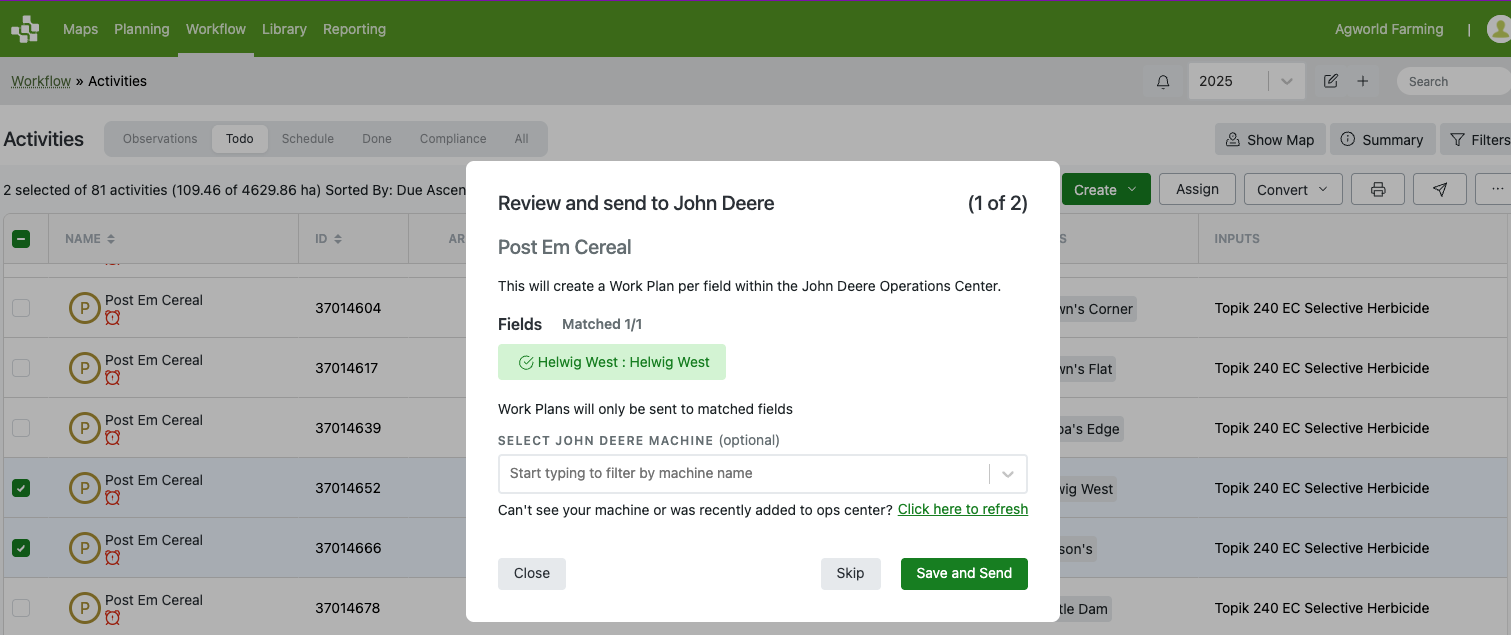
Task: Check the box for activity 37014678
Action: (x=21, y=608)
